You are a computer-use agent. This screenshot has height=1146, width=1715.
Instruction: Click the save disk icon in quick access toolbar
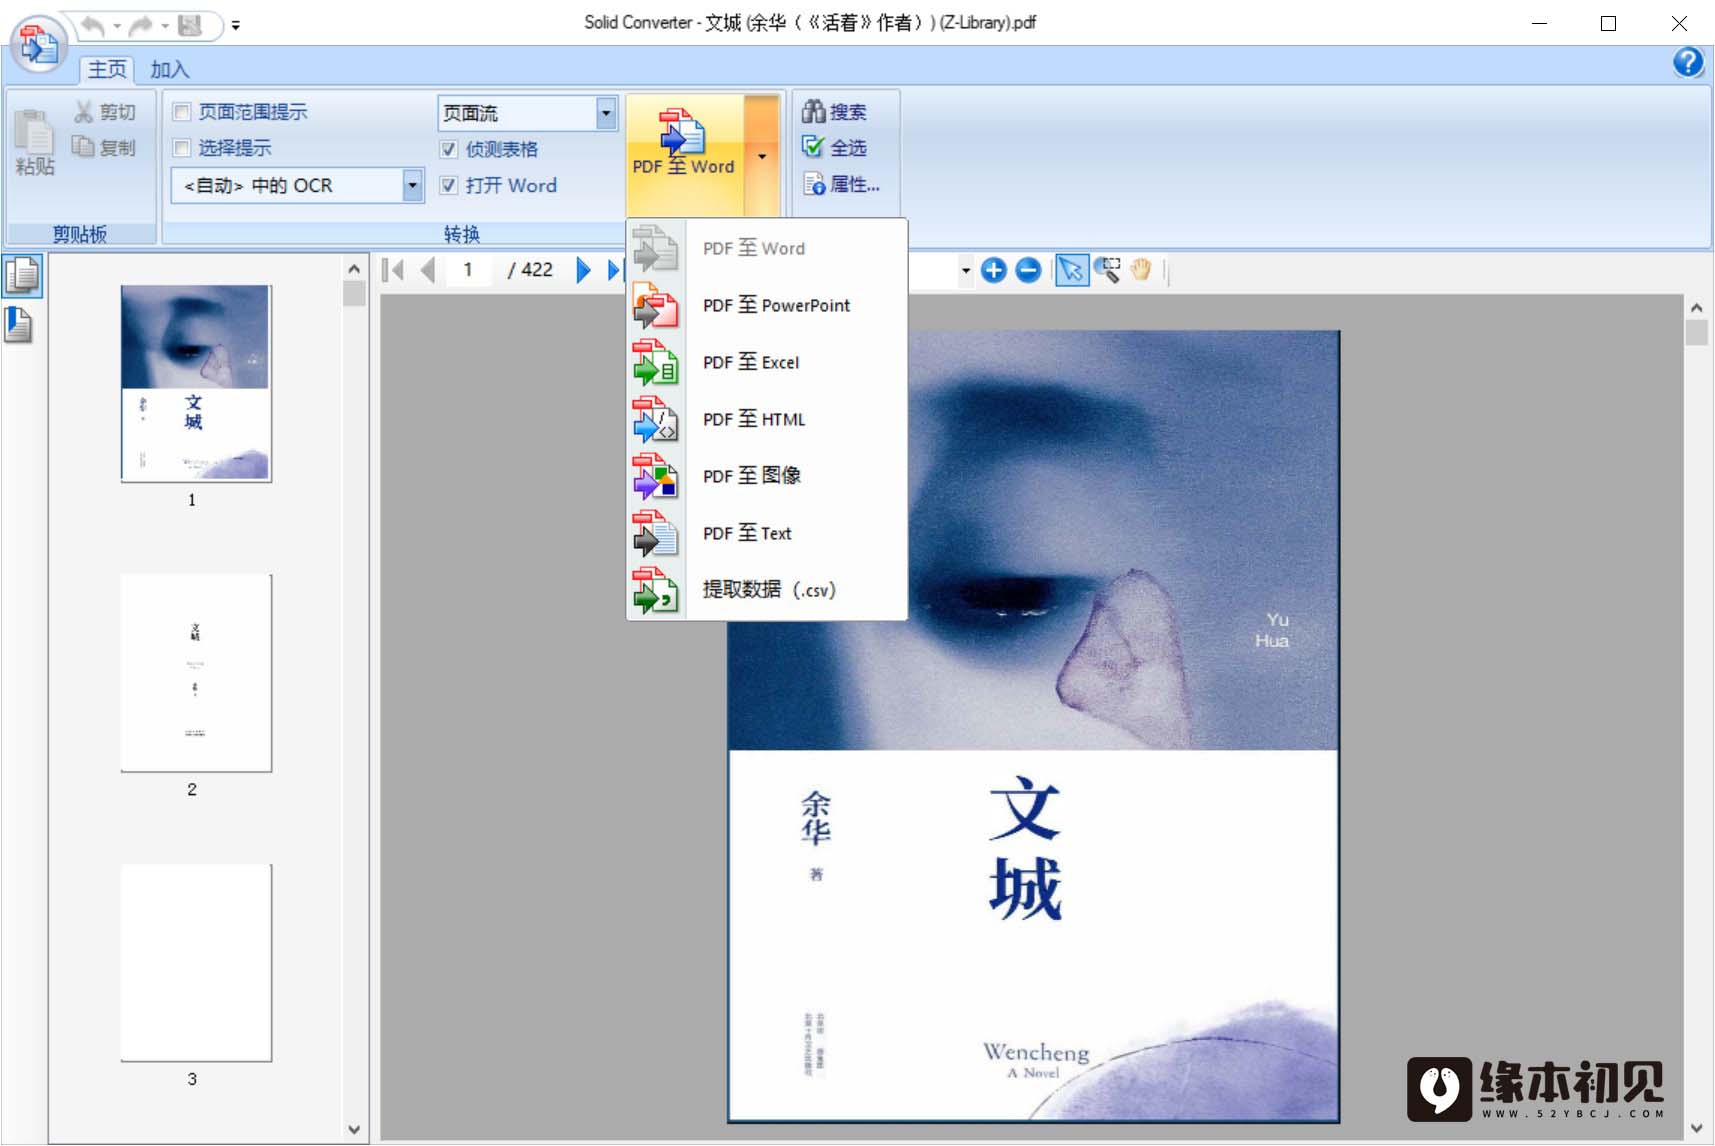(x=190, y=25)
